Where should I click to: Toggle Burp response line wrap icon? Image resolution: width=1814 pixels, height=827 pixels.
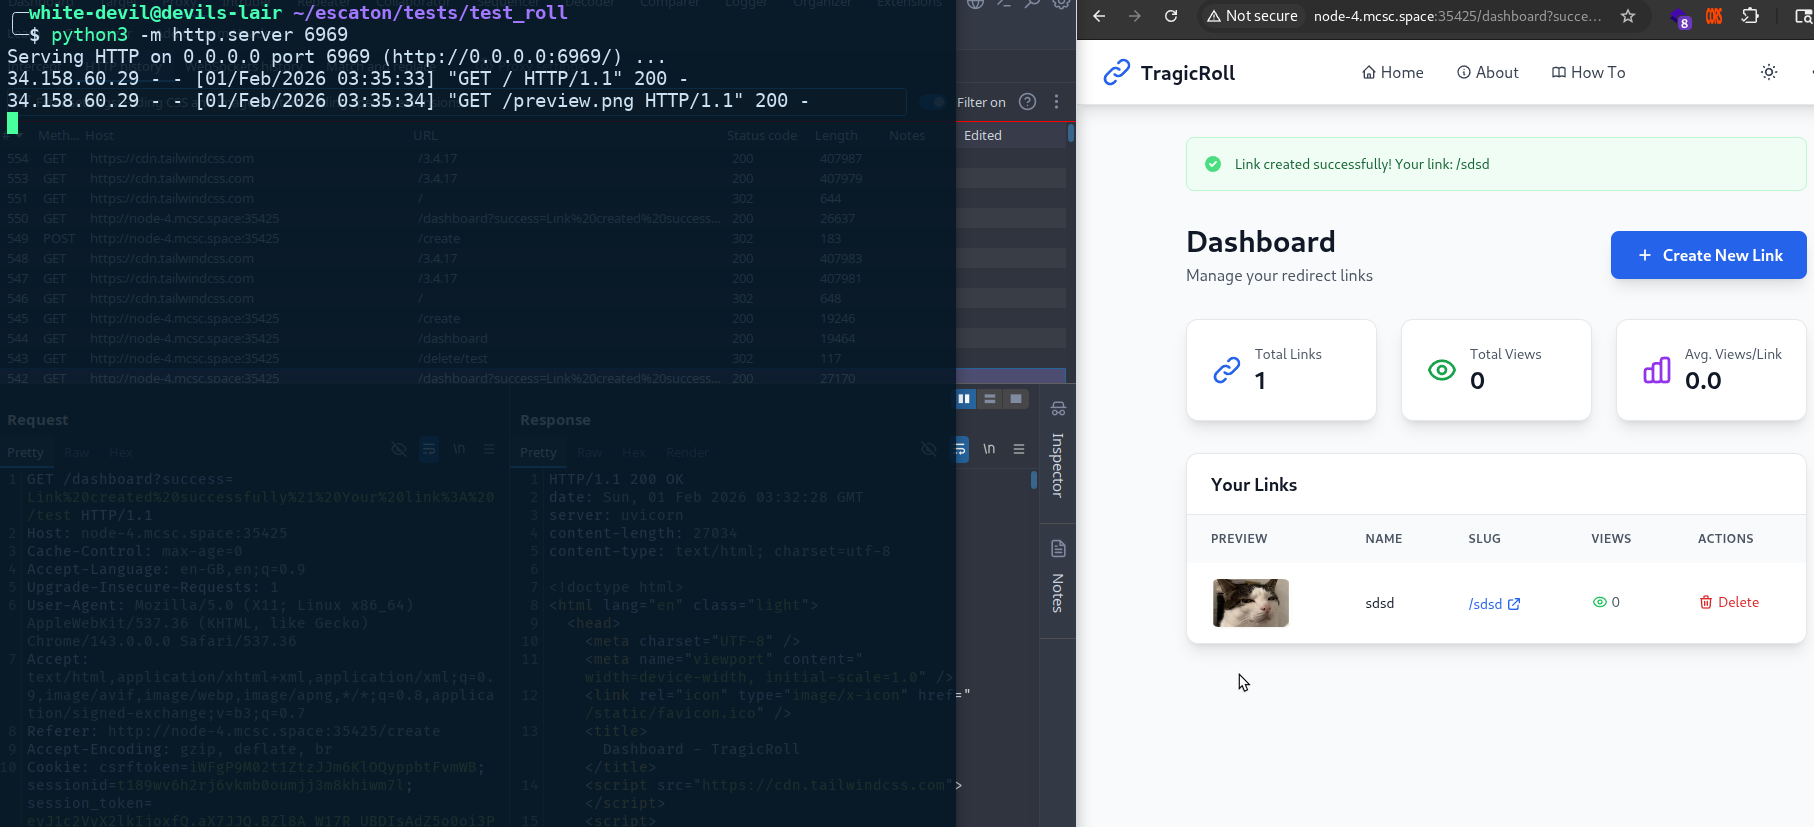tap(961, 449)
